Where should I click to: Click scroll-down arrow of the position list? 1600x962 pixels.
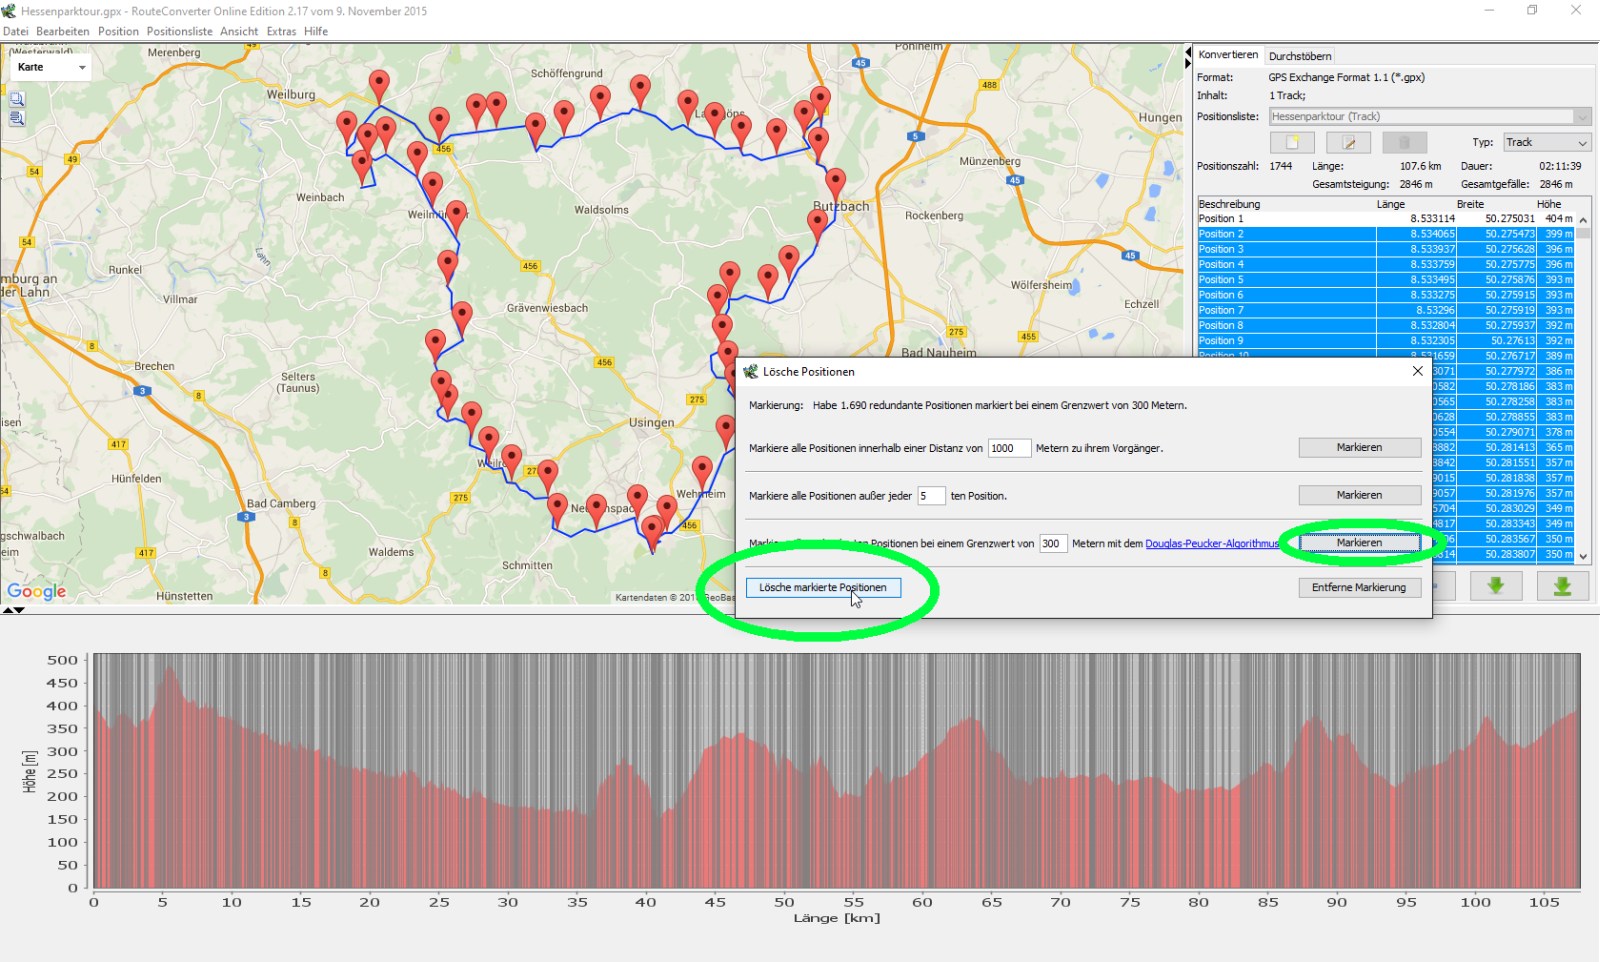[x=1583, y=557]
